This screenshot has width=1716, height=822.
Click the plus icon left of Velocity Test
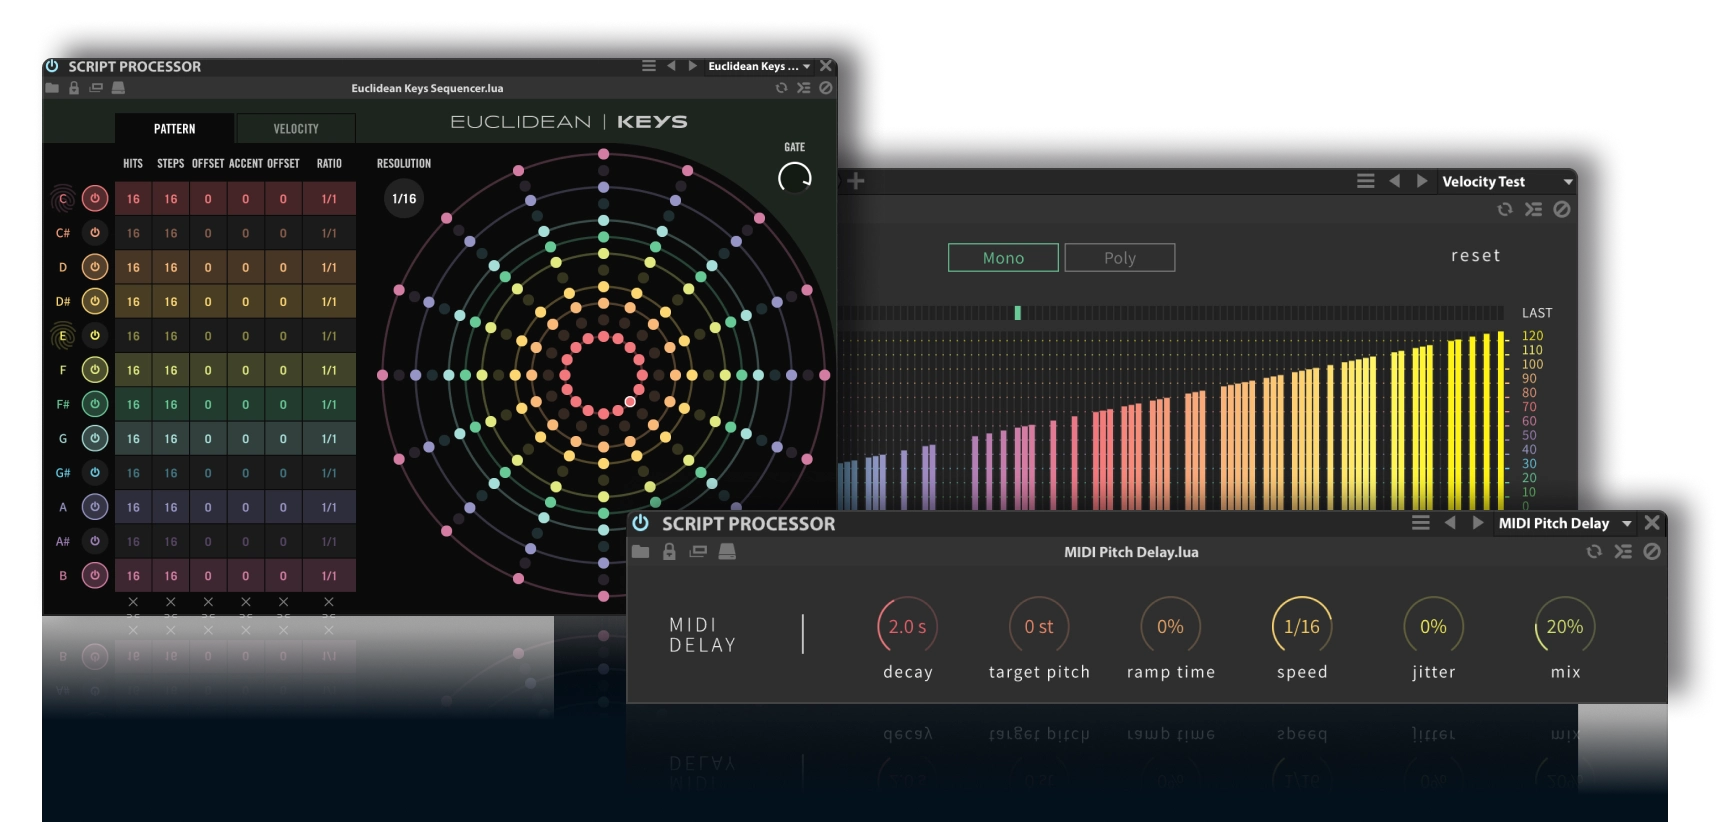coord(856,181)
